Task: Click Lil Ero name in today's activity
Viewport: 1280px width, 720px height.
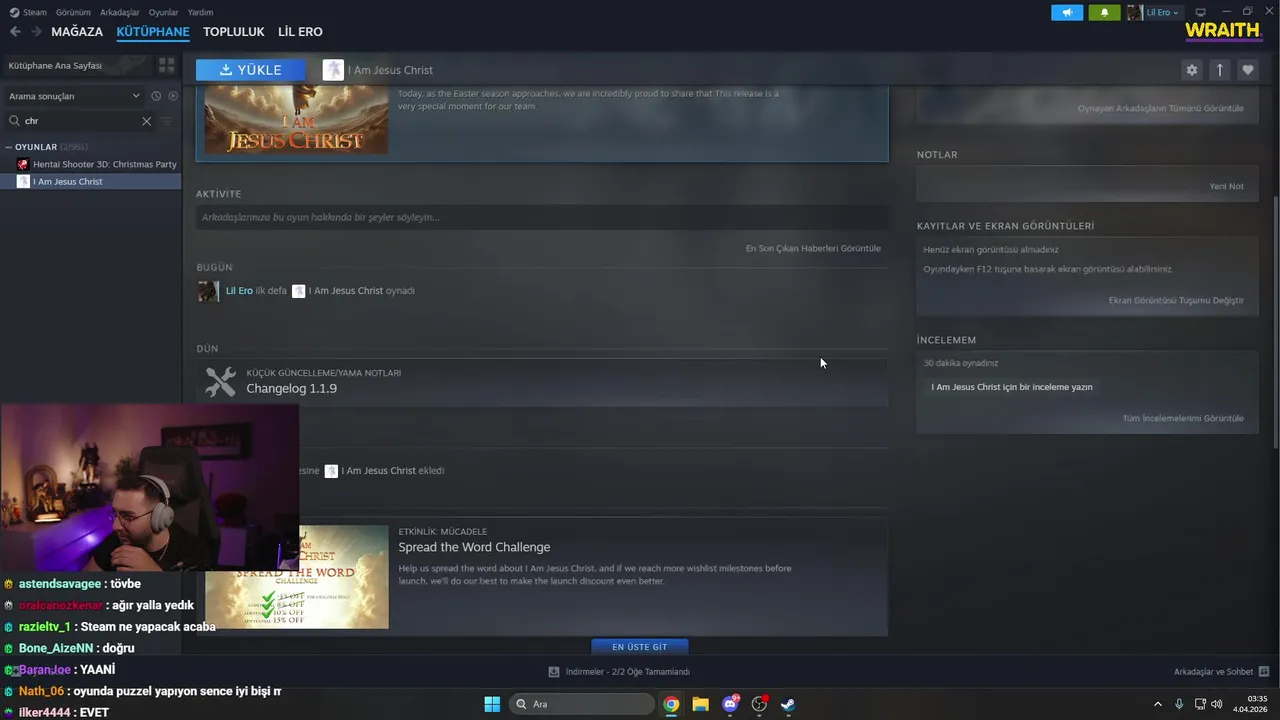Action: [x=239, y=291]
